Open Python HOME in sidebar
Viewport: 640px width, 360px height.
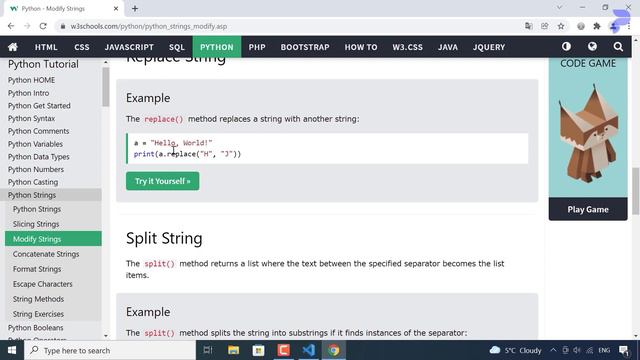pos(31,80)
